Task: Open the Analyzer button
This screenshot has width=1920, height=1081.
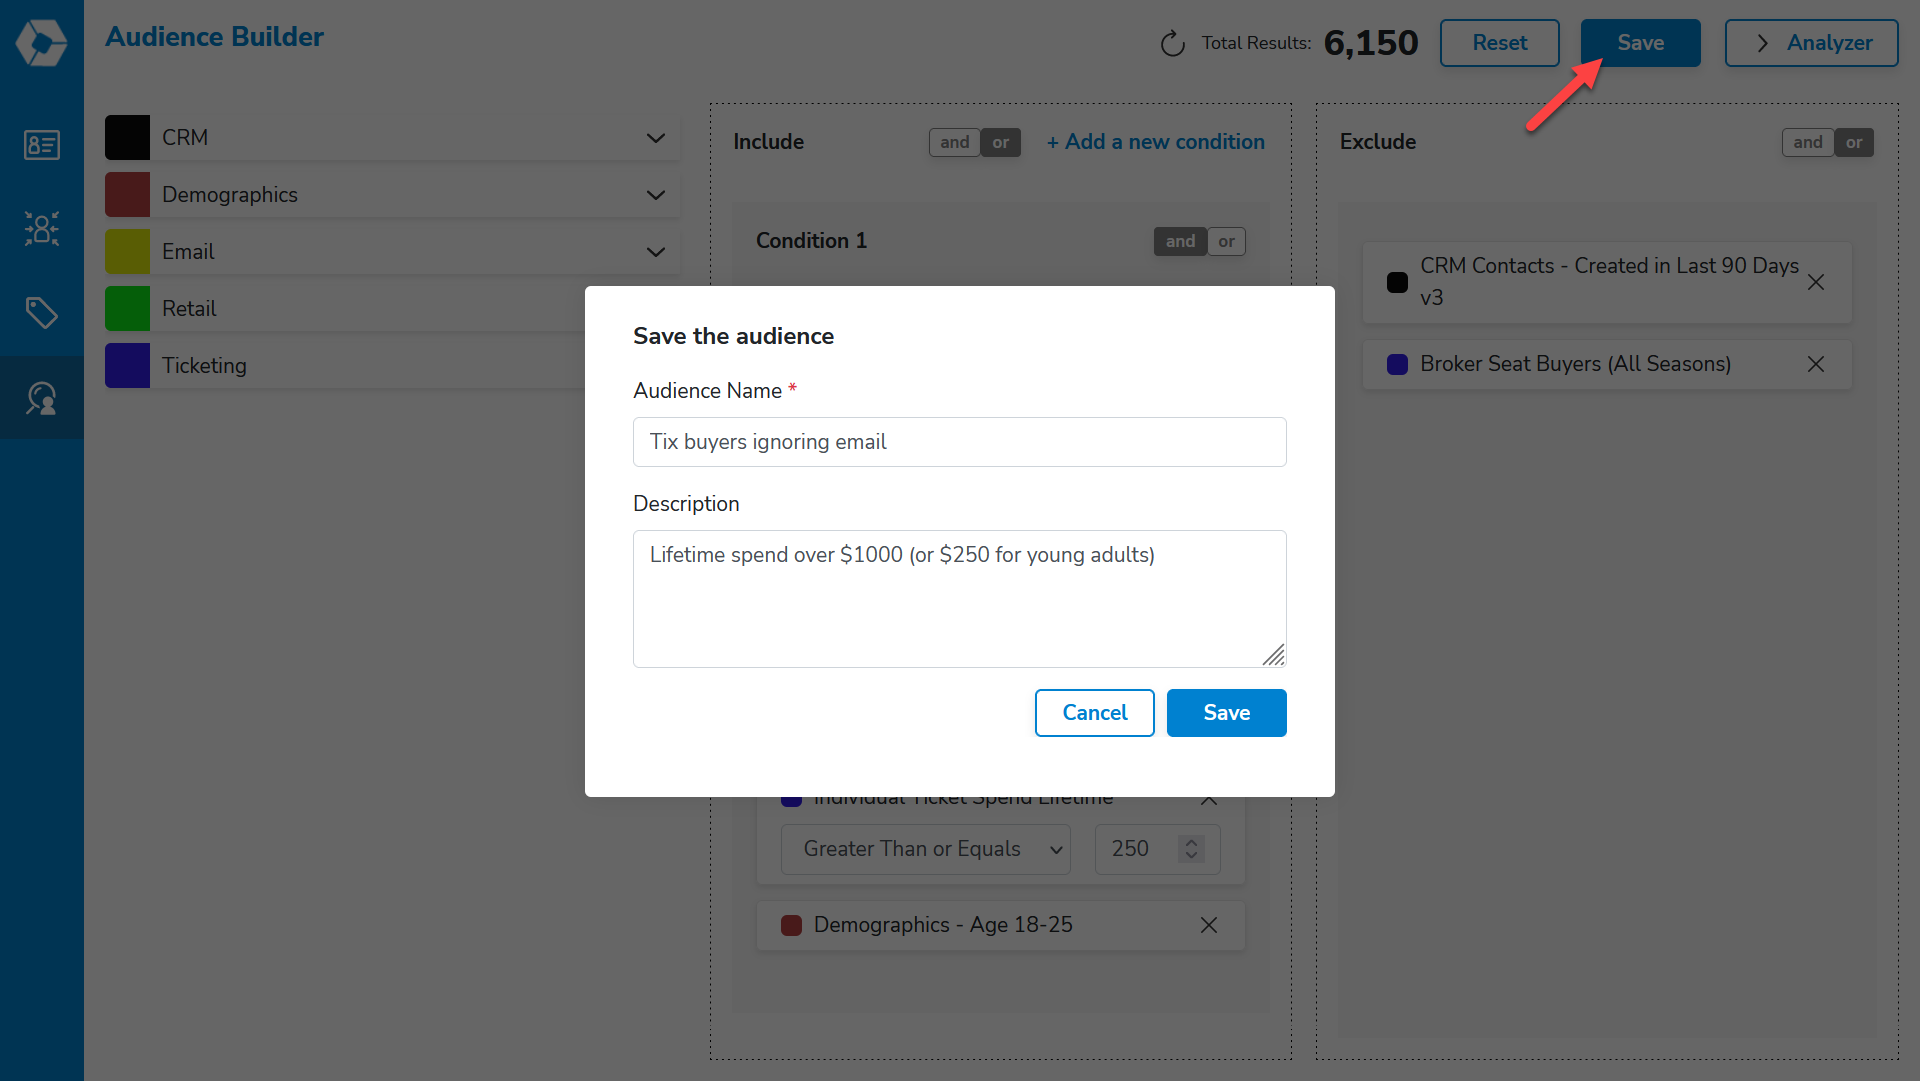Action: [1811, 43]
